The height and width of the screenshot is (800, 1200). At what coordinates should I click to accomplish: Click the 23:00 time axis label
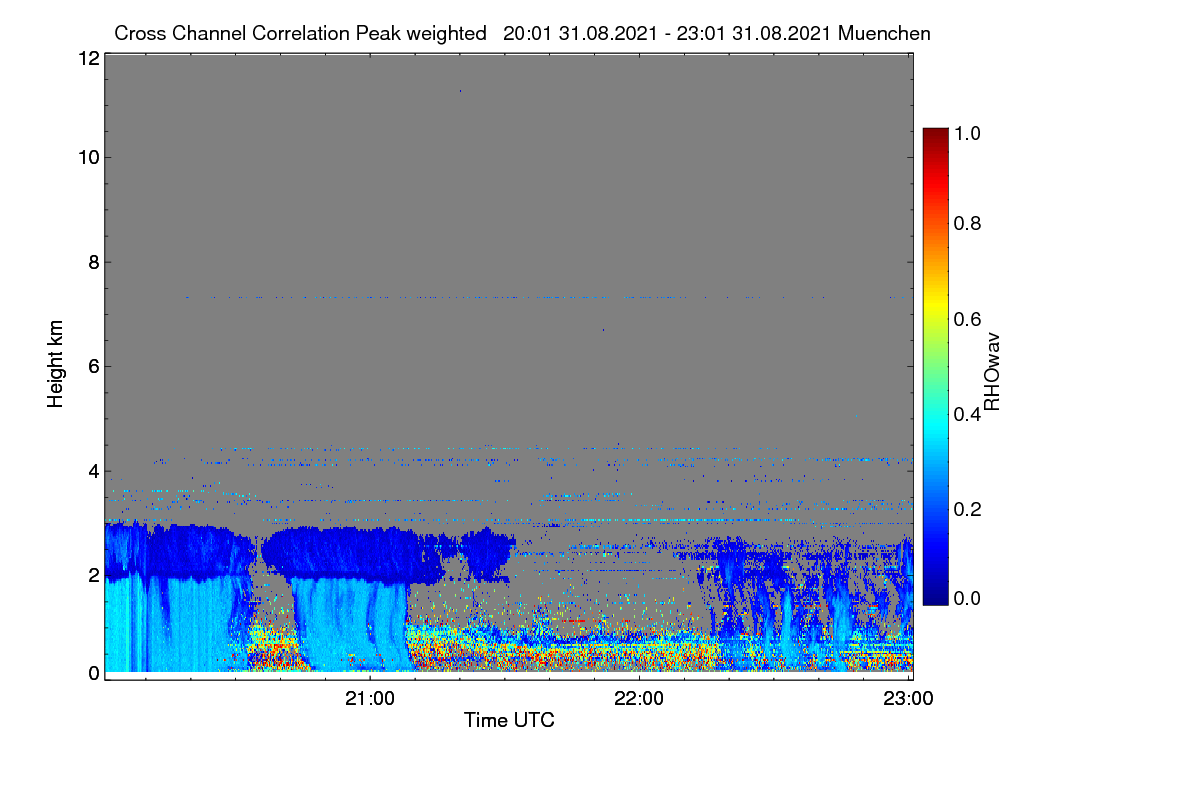pos(908,699)
